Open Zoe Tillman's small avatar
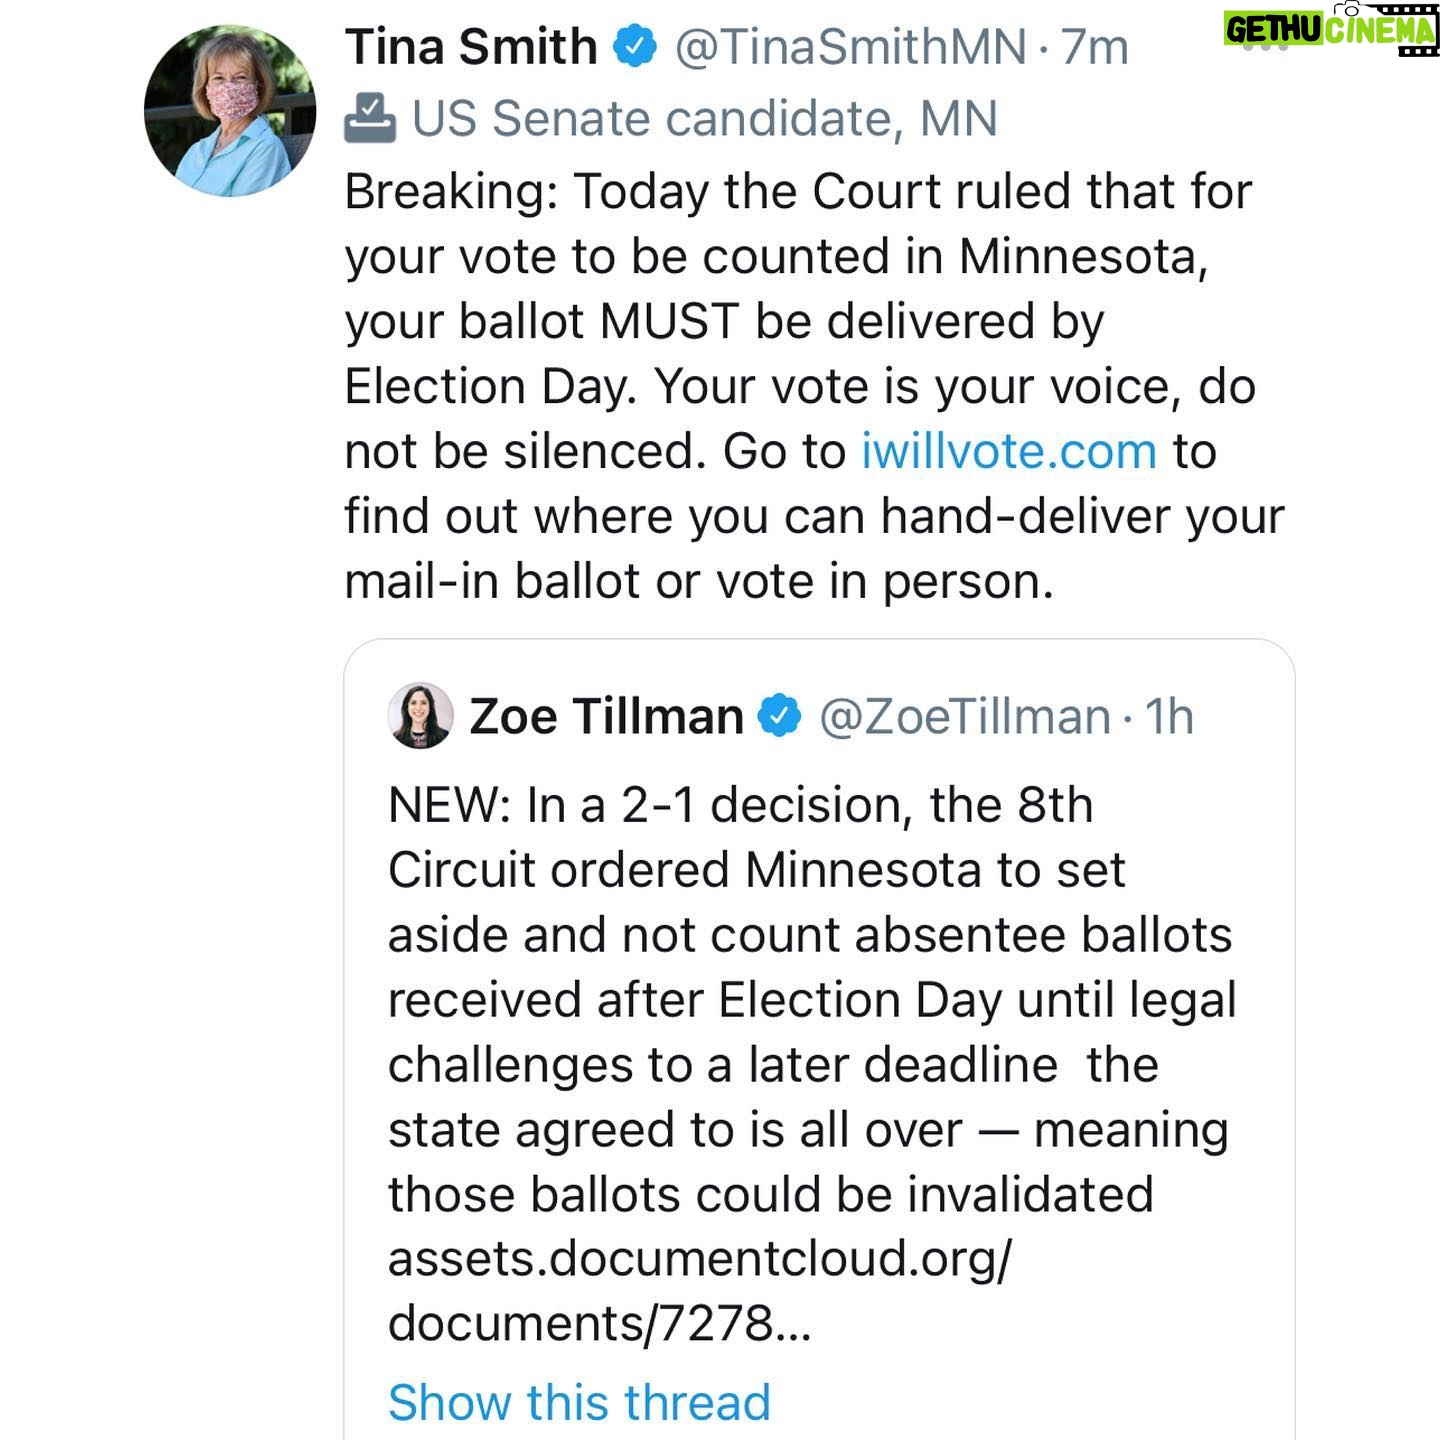The height and width of the screenshot is (1440, 1440). pyautogui.click(x=420, y=716)
